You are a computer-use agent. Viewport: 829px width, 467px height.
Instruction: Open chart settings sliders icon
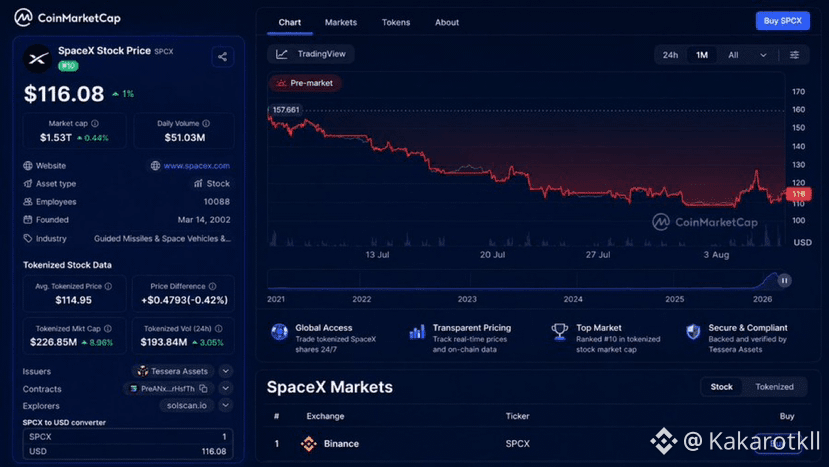point(794,55)
